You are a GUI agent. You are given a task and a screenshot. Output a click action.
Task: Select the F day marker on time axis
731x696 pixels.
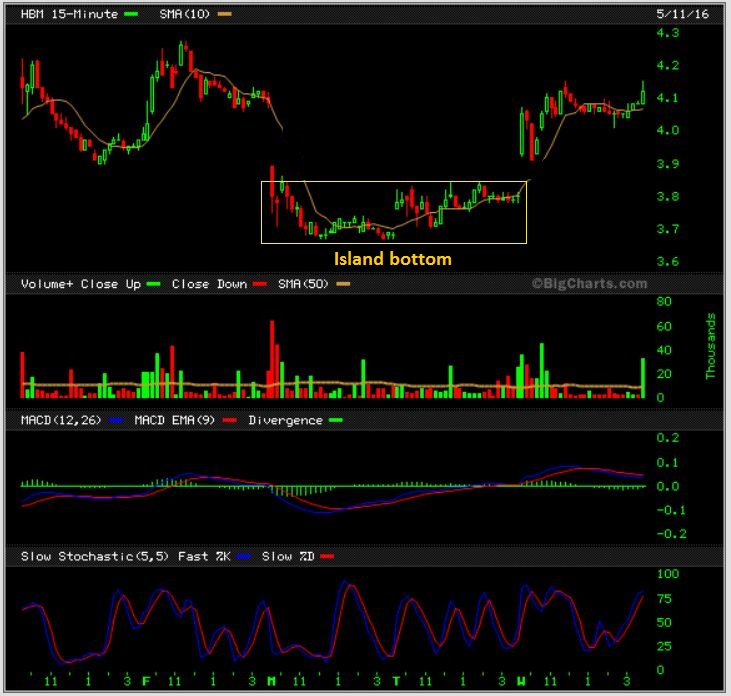click(146, 682)
